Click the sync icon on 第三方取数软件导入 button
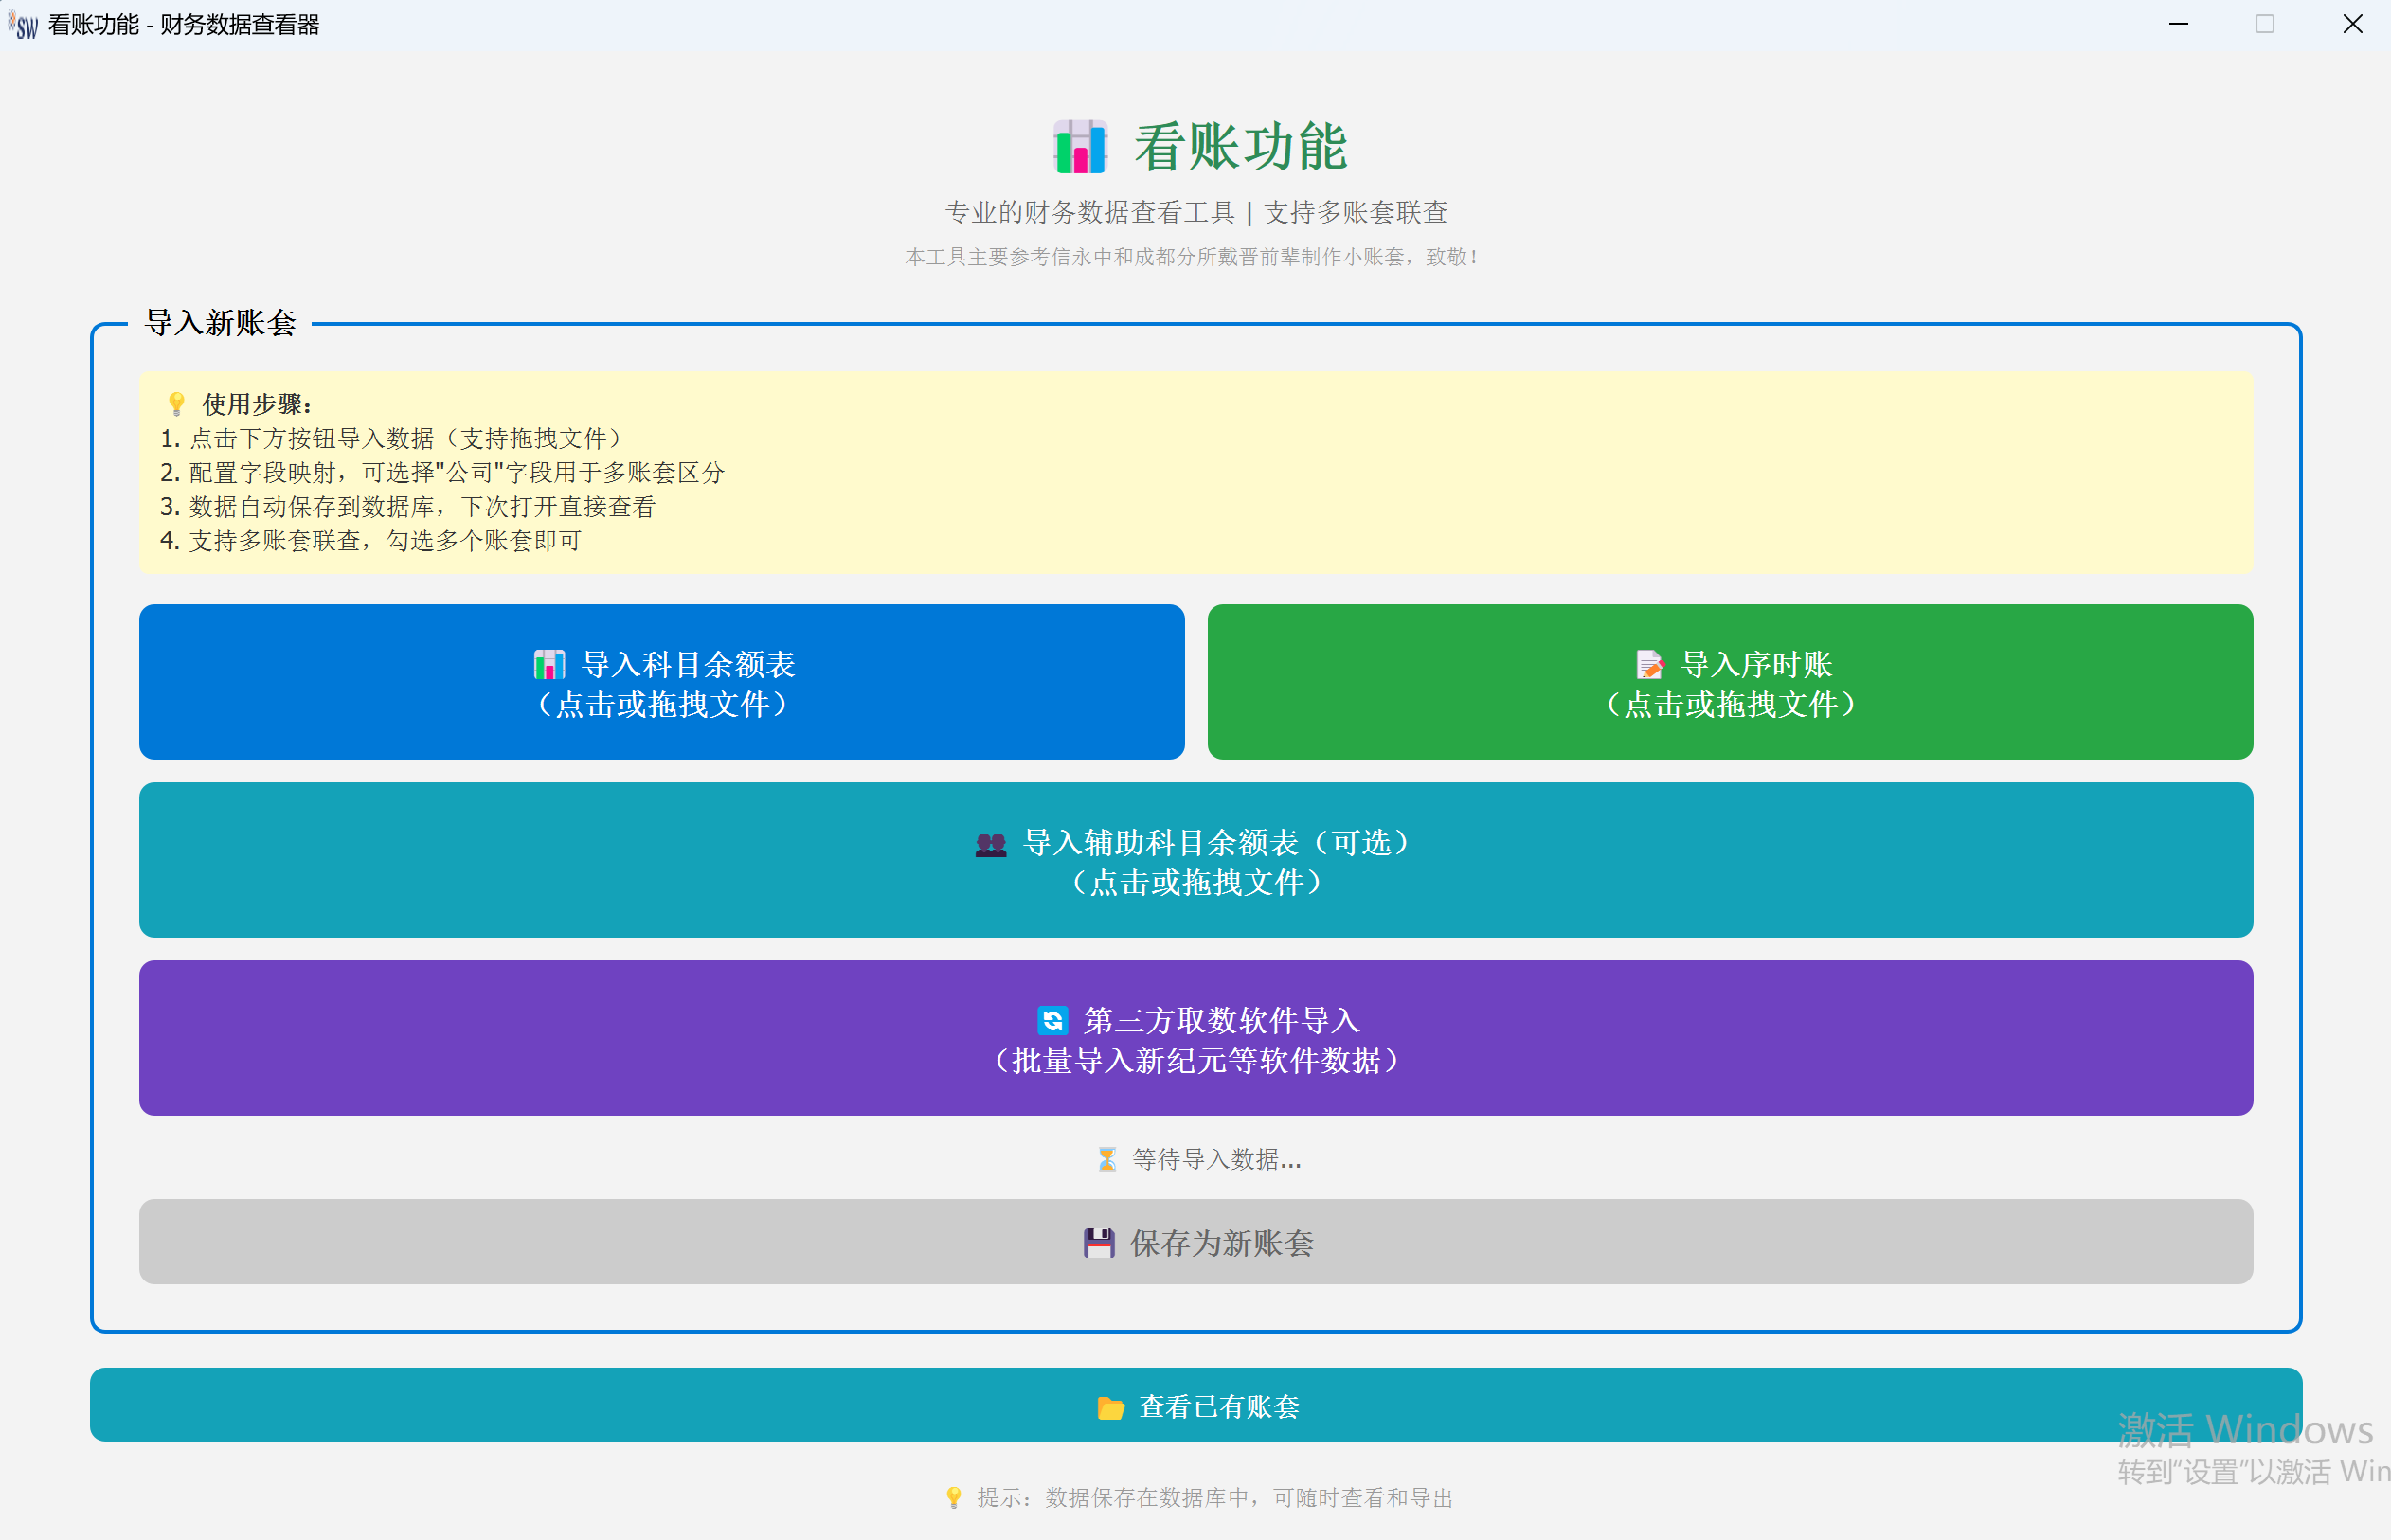The image size is (2391, 1540). pyautogui.click(x=1052, y=1020)
